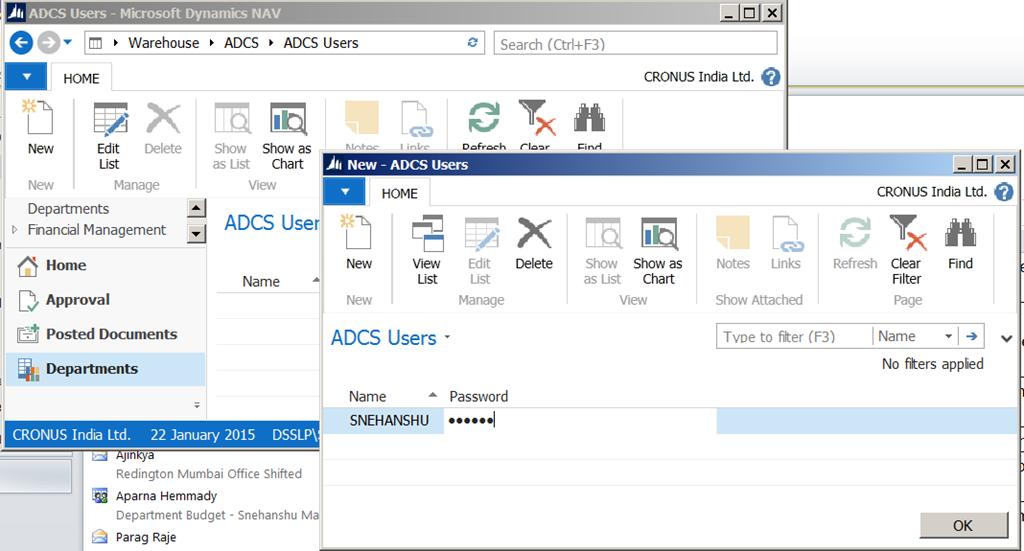Screen dimensions: 1024x551
Task: Click ADCS in the address breadcrumb
Action: pyautogui.click(x=242, y=43)
